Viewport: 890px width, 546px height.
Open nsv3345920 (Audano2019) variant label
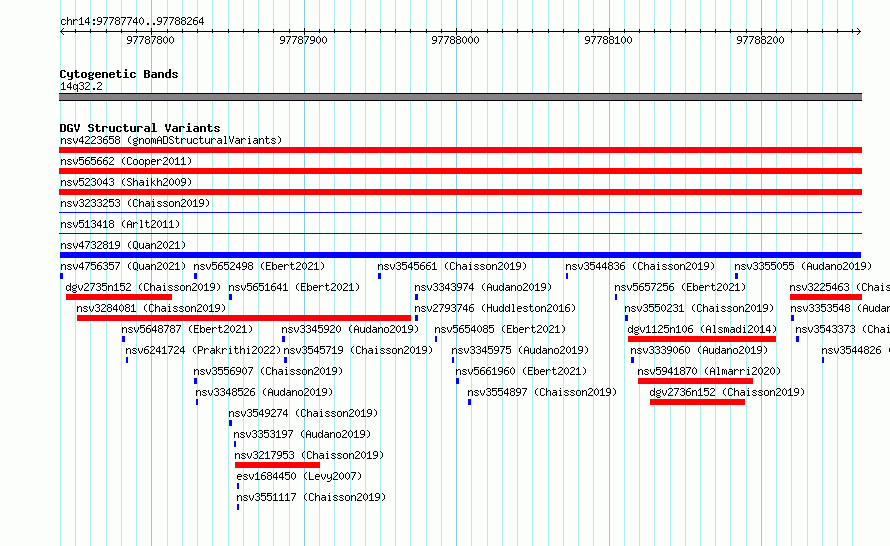(x=350, y=329)
